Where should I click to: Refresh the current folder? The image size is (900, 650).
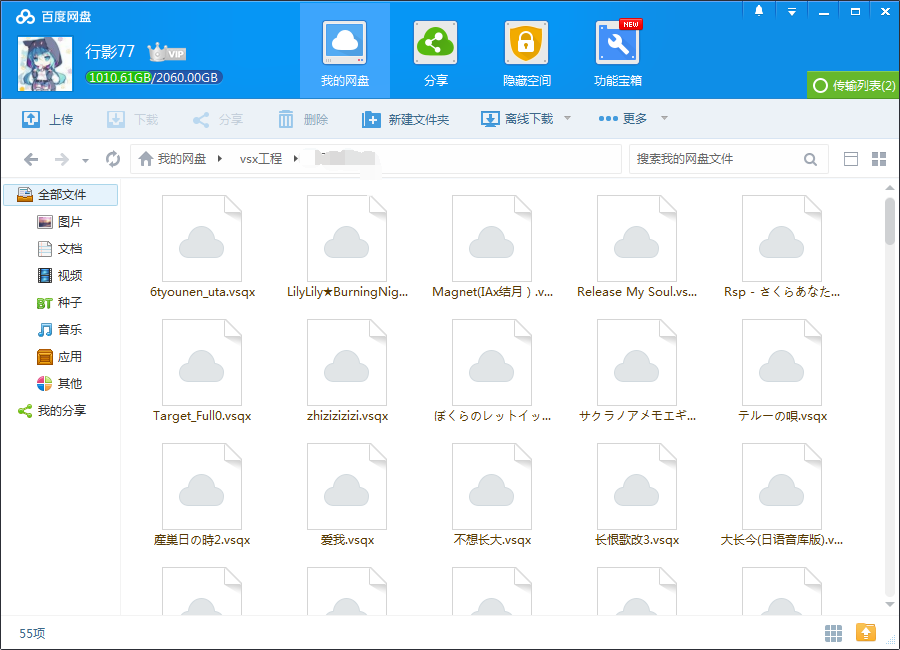112,159
